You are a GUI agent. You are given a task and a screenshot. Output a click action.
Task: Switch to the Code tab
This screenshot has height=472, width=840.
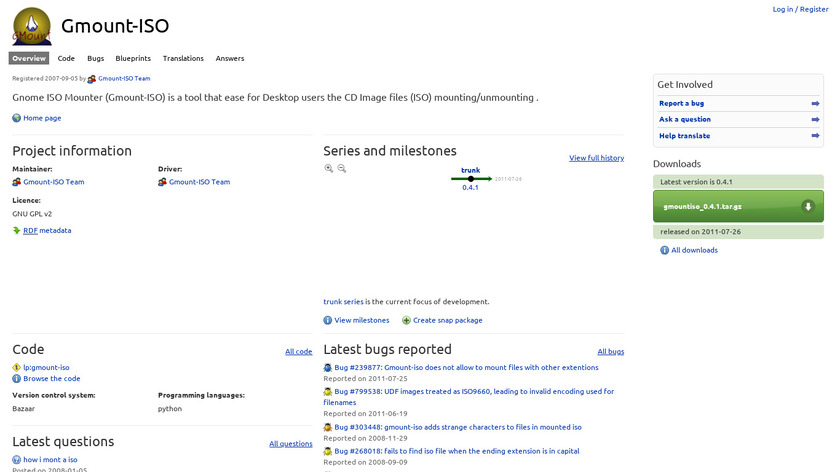(66, 58)
